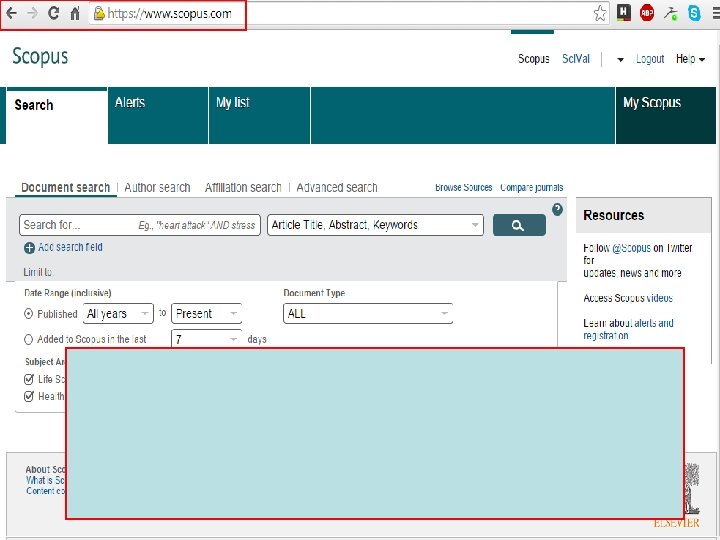Open the 7 days dropdown
The height and width of the screenshot is (540, 720).
click(206, 339)
